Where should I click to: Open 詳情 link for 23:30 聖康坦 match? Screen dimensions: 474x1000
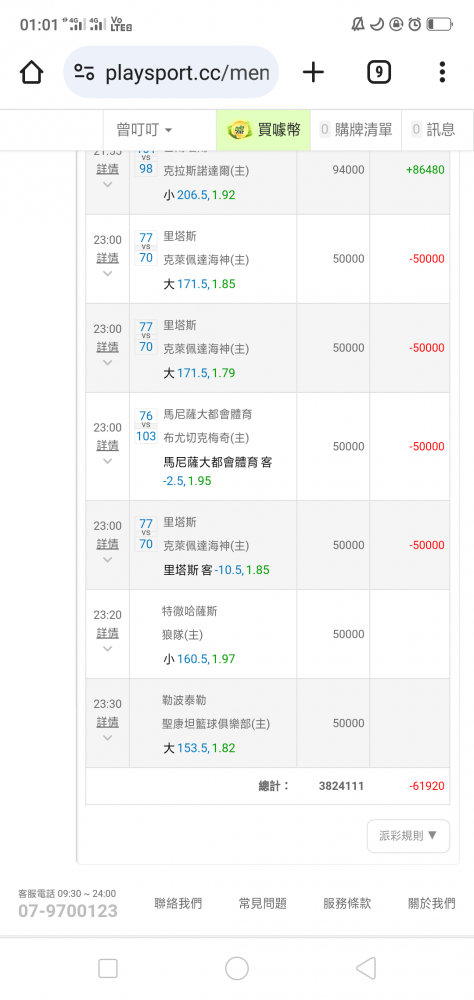click(107, 722)
